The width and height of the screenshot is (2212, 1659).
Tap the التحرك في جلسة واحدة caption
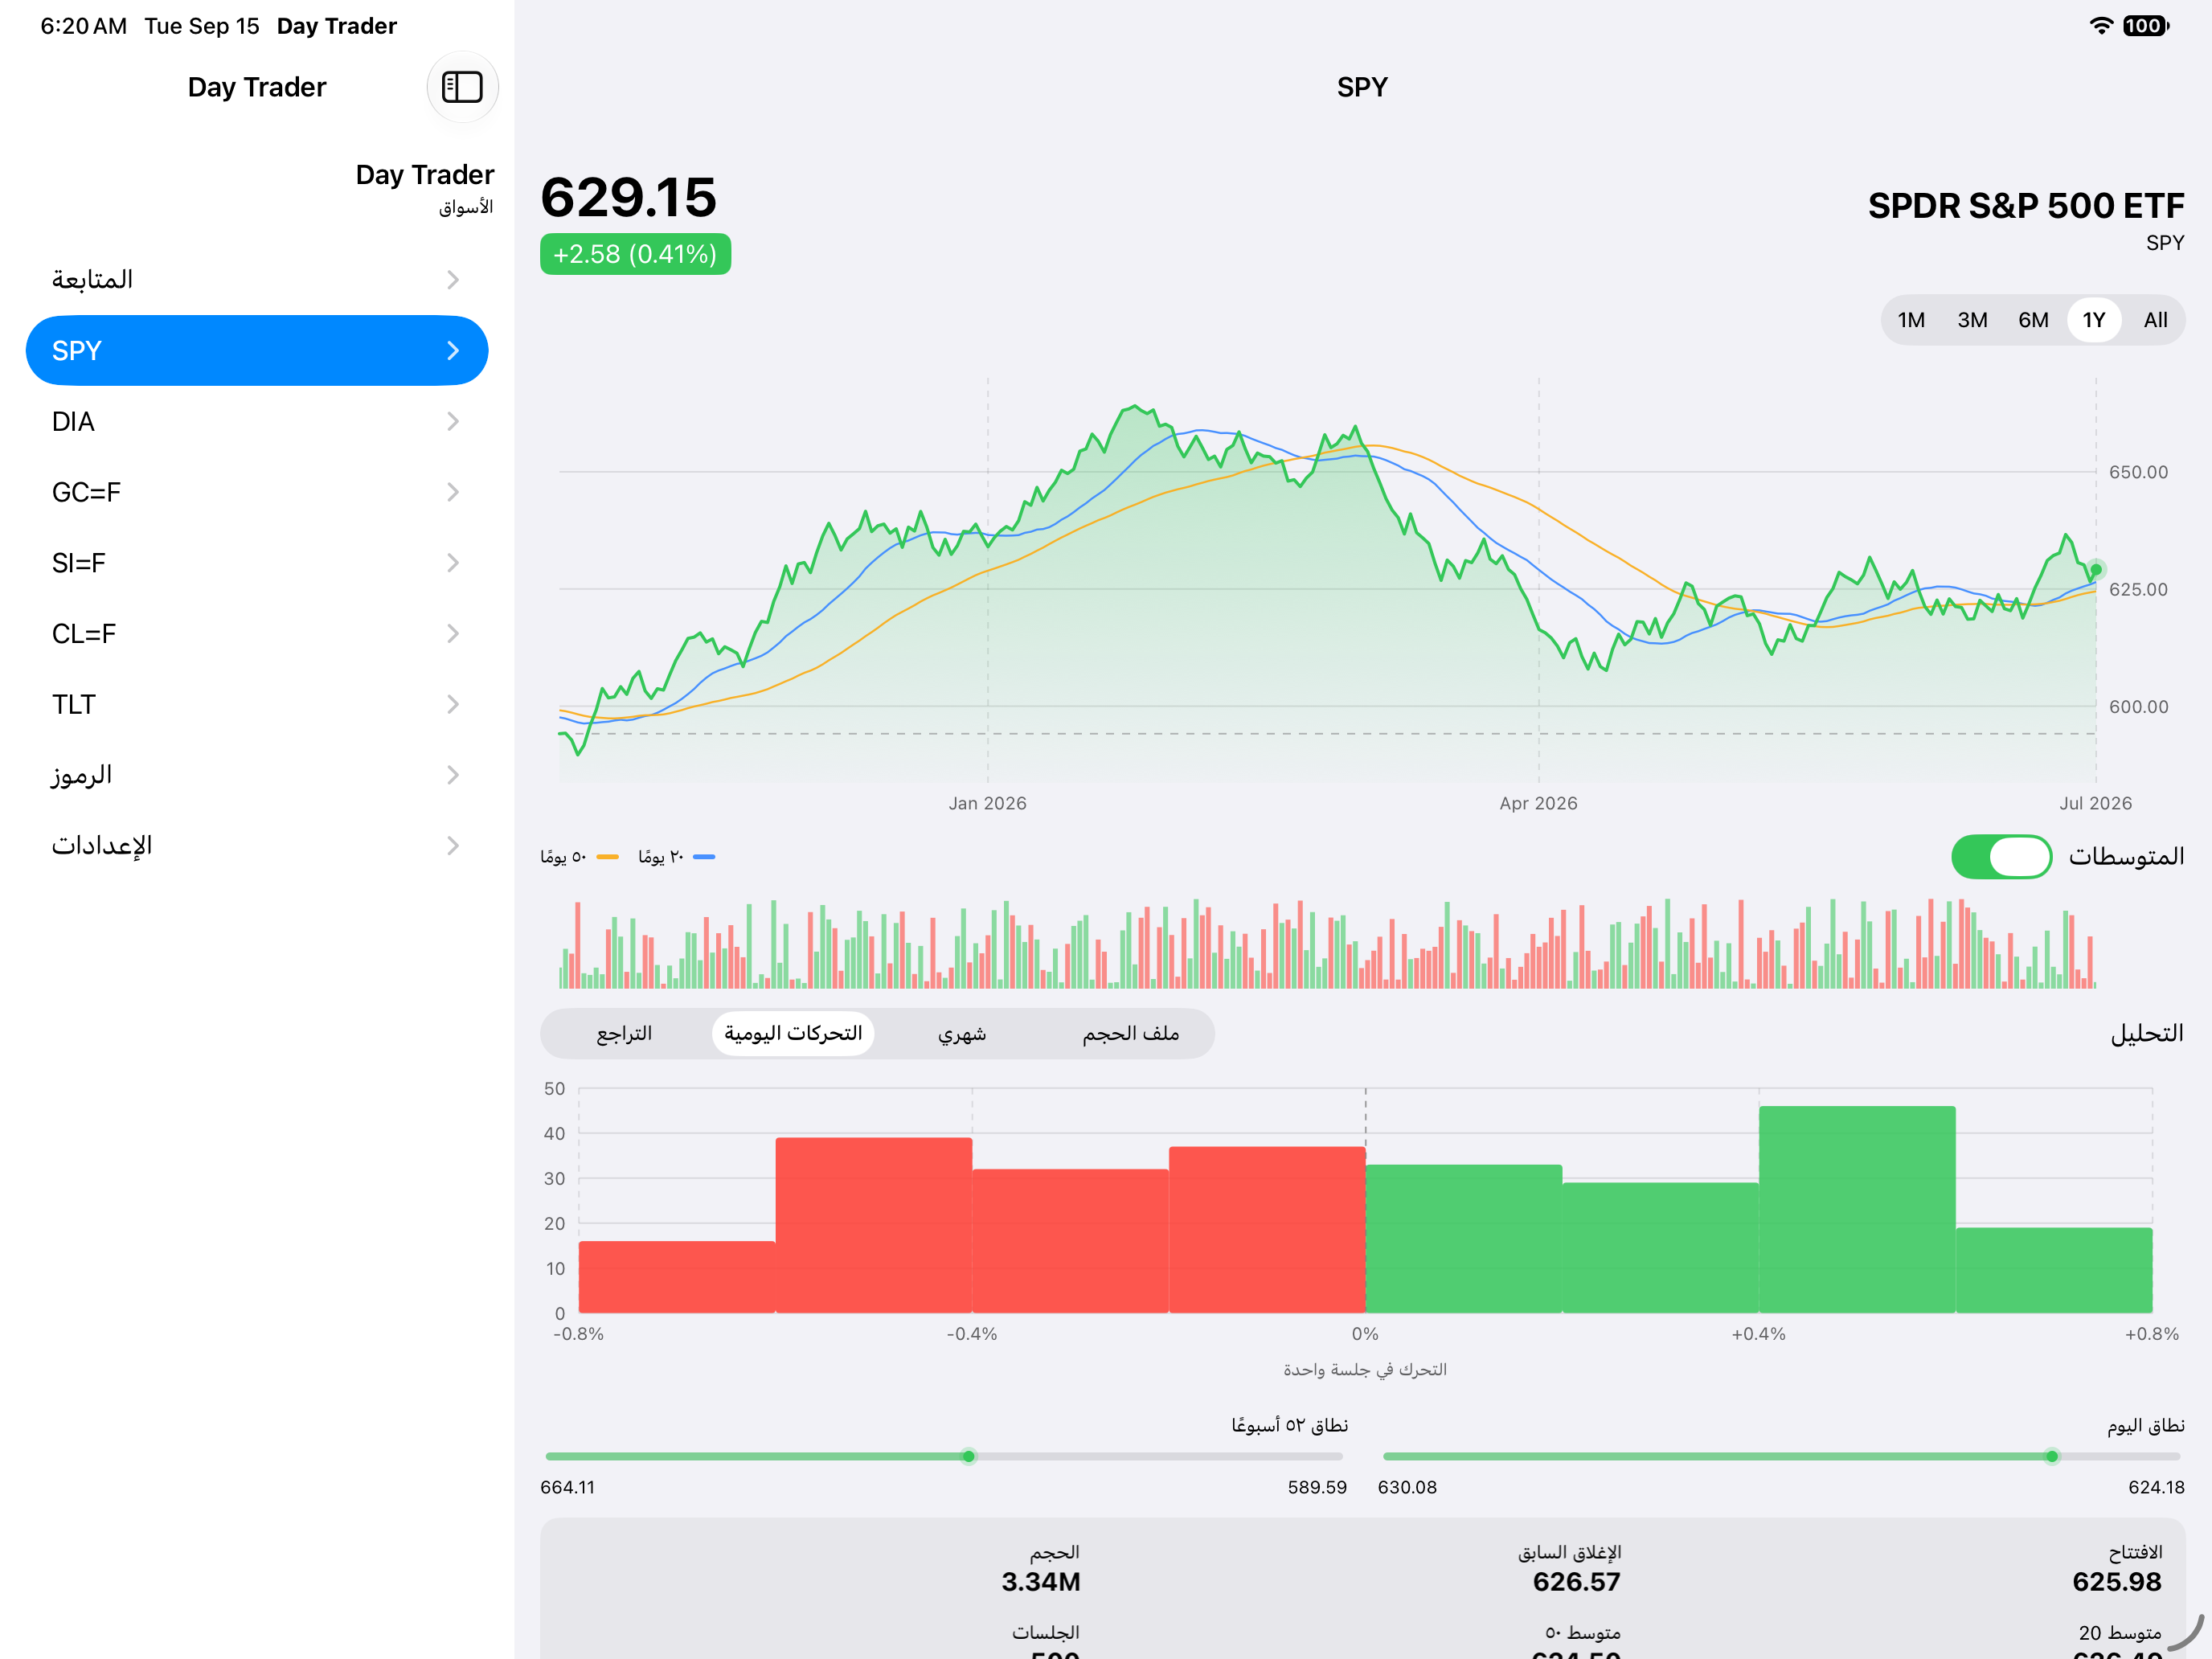click(x=1365, y=1369)
